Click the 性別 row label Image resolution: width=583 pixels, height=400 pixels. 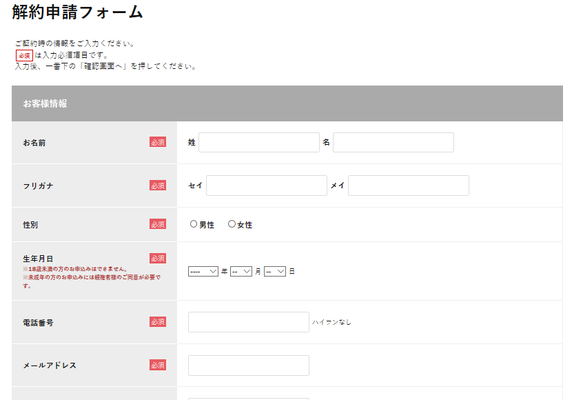pos(30,225)
